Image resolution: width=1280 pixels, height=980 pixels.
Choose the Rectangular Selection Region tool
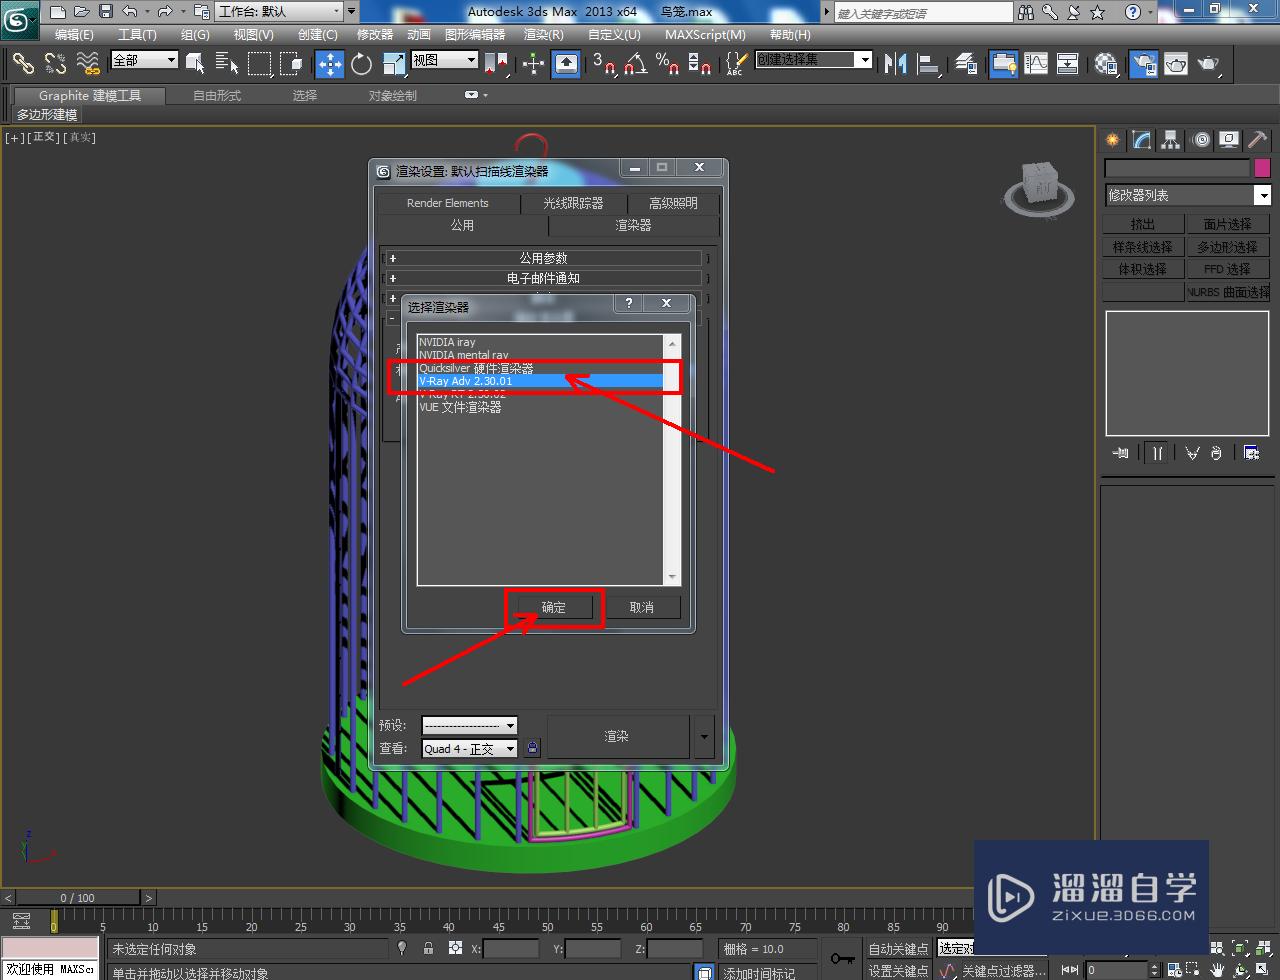point(260,64)
